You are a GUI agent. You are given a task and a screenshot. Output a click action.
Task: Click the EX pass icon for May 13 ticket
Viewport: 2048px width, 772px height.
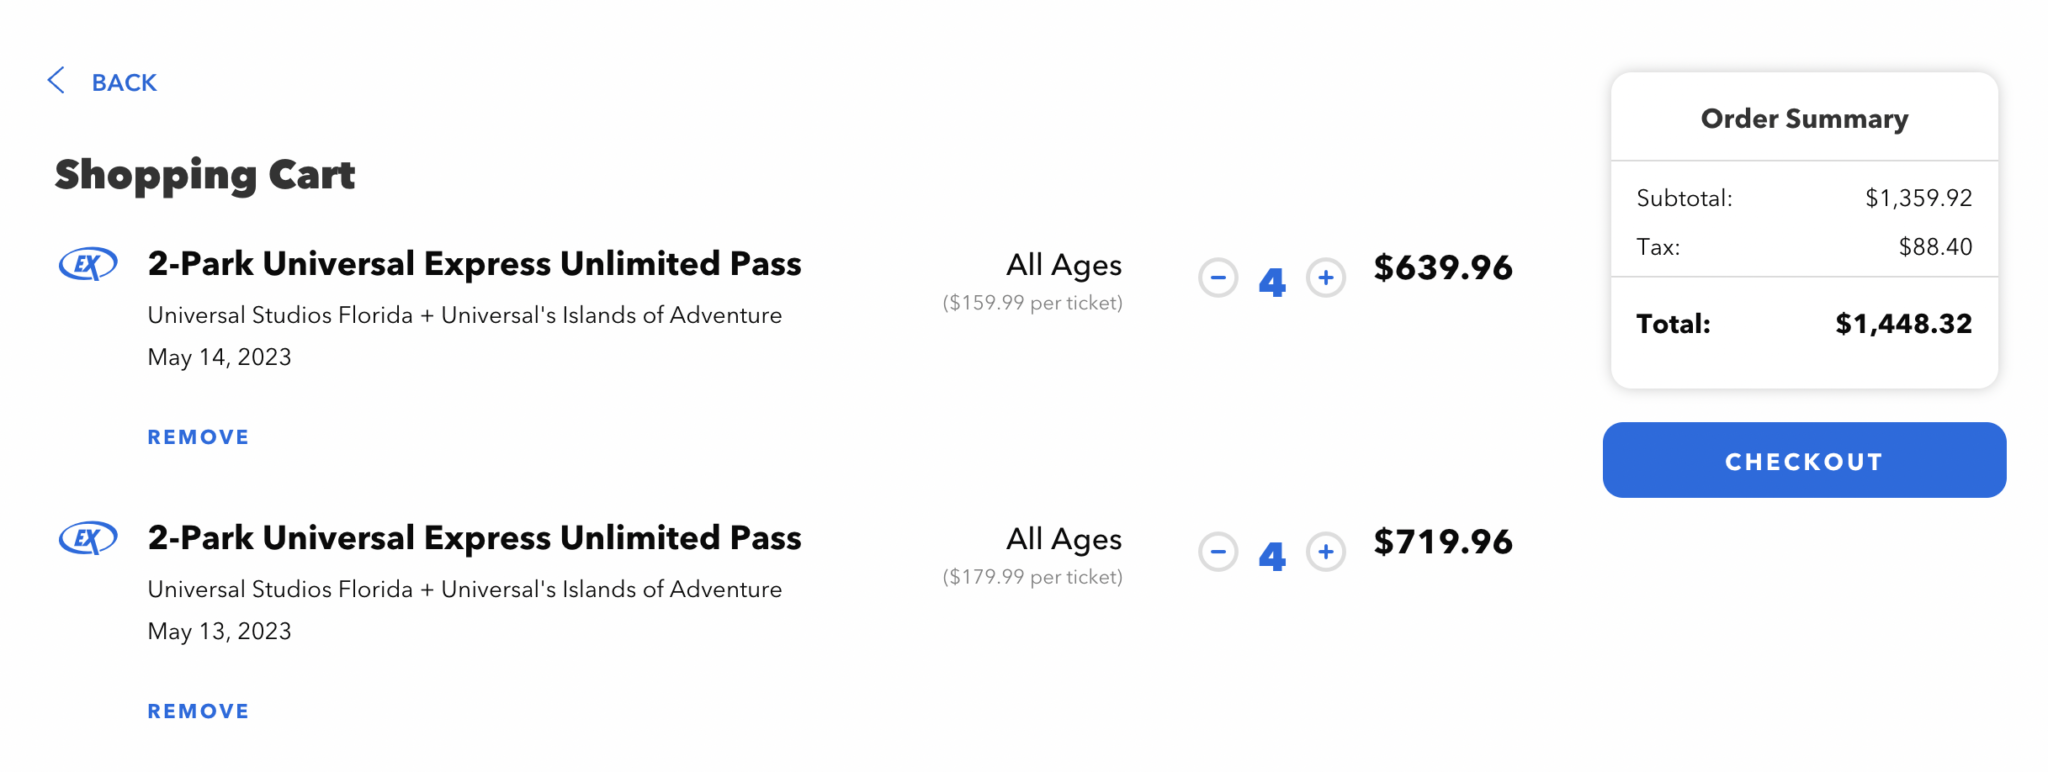[87, 538]
